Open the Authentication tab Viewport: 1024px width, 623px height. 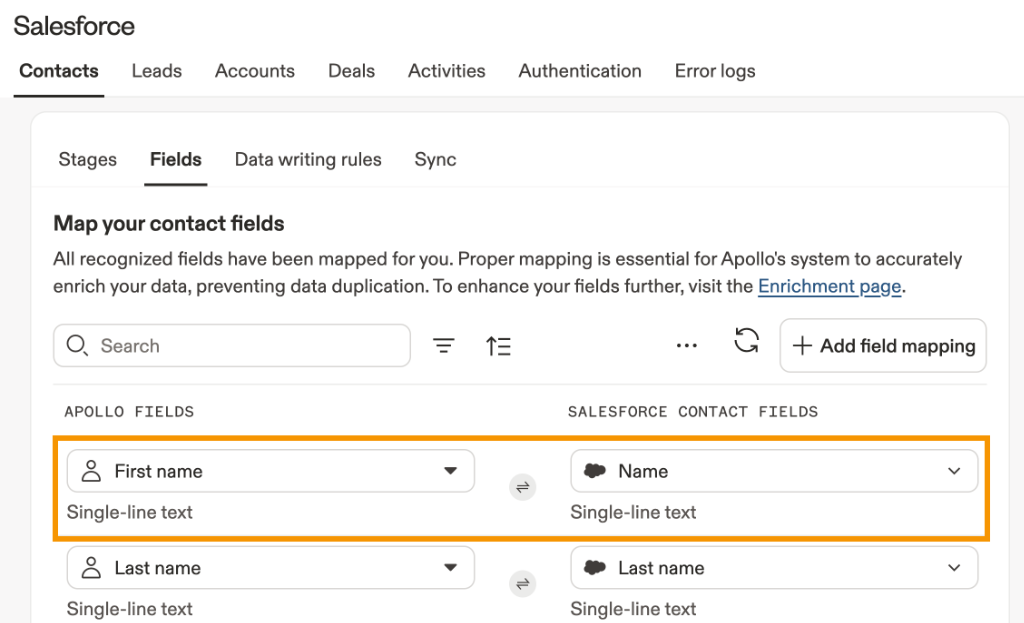[580, 71]
